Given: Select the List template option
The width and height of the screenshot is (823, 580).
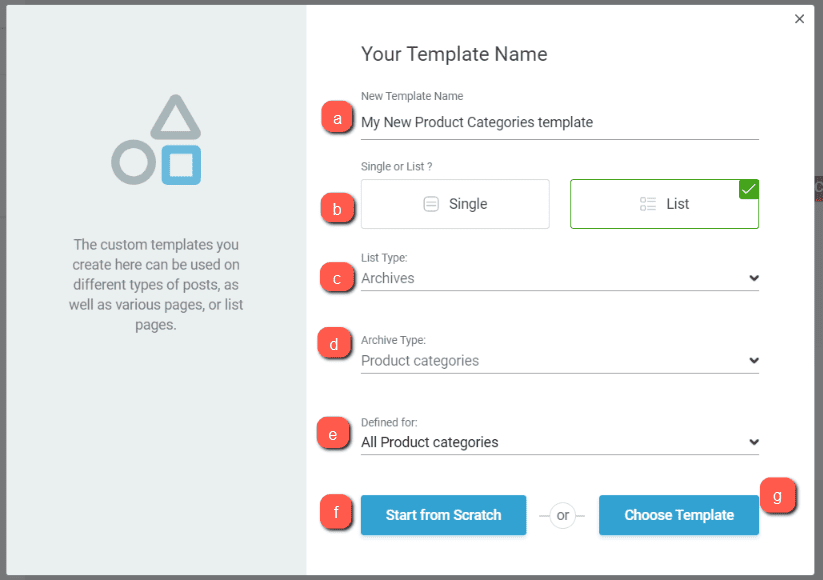Looking at the screenshot, I should tap(664, 204).
